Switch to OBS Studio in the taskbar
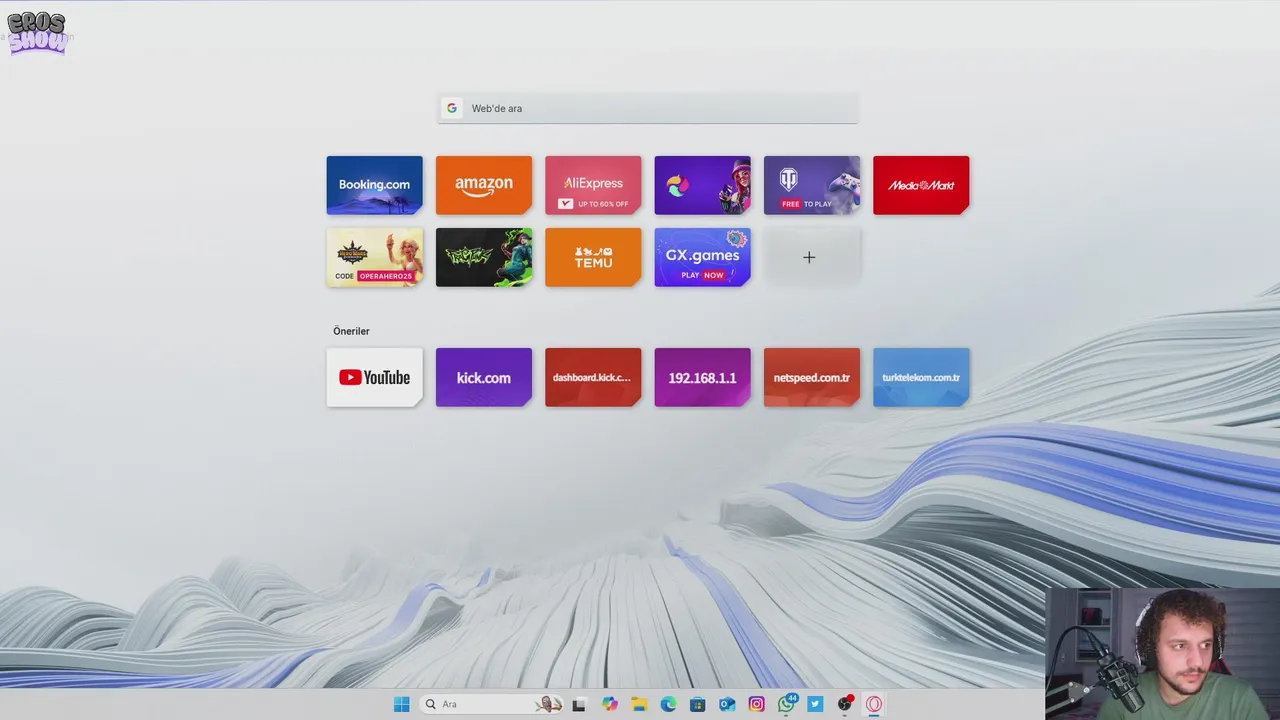 pyautogui.click(x=845, y=704)
